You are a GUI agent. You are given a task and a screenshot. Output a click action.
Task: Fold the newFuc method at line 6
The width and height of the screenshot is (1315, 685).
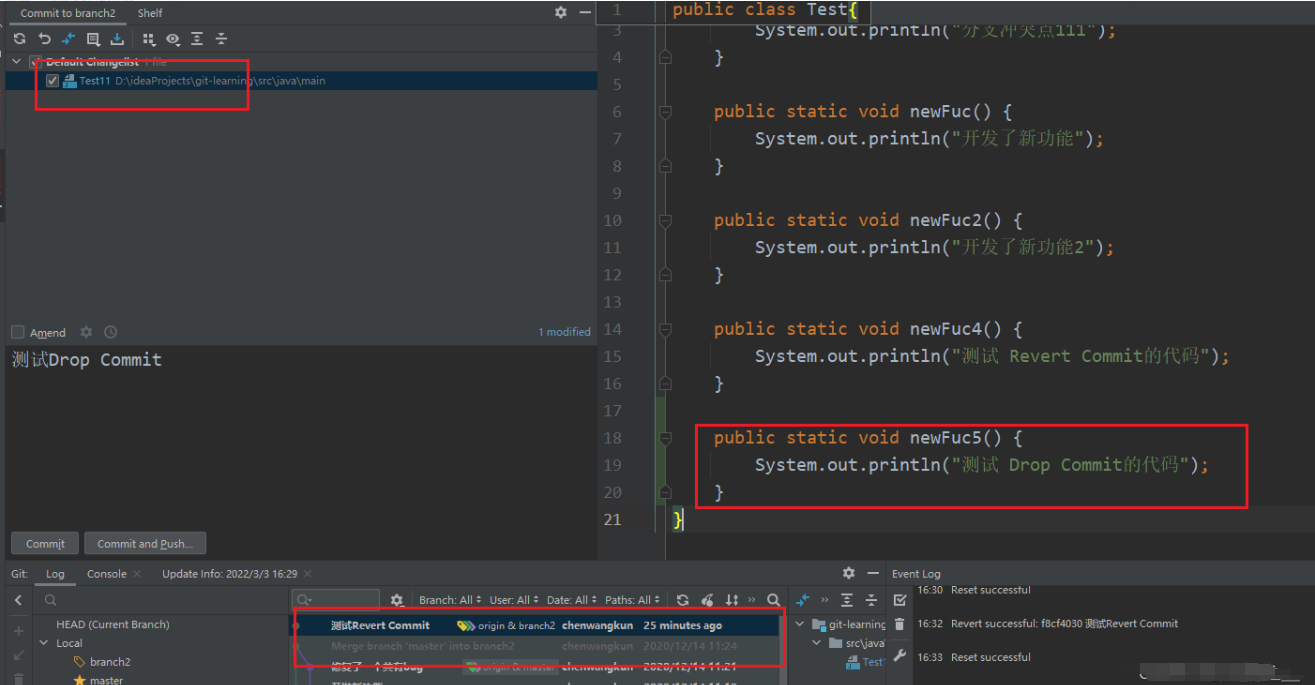665,112
